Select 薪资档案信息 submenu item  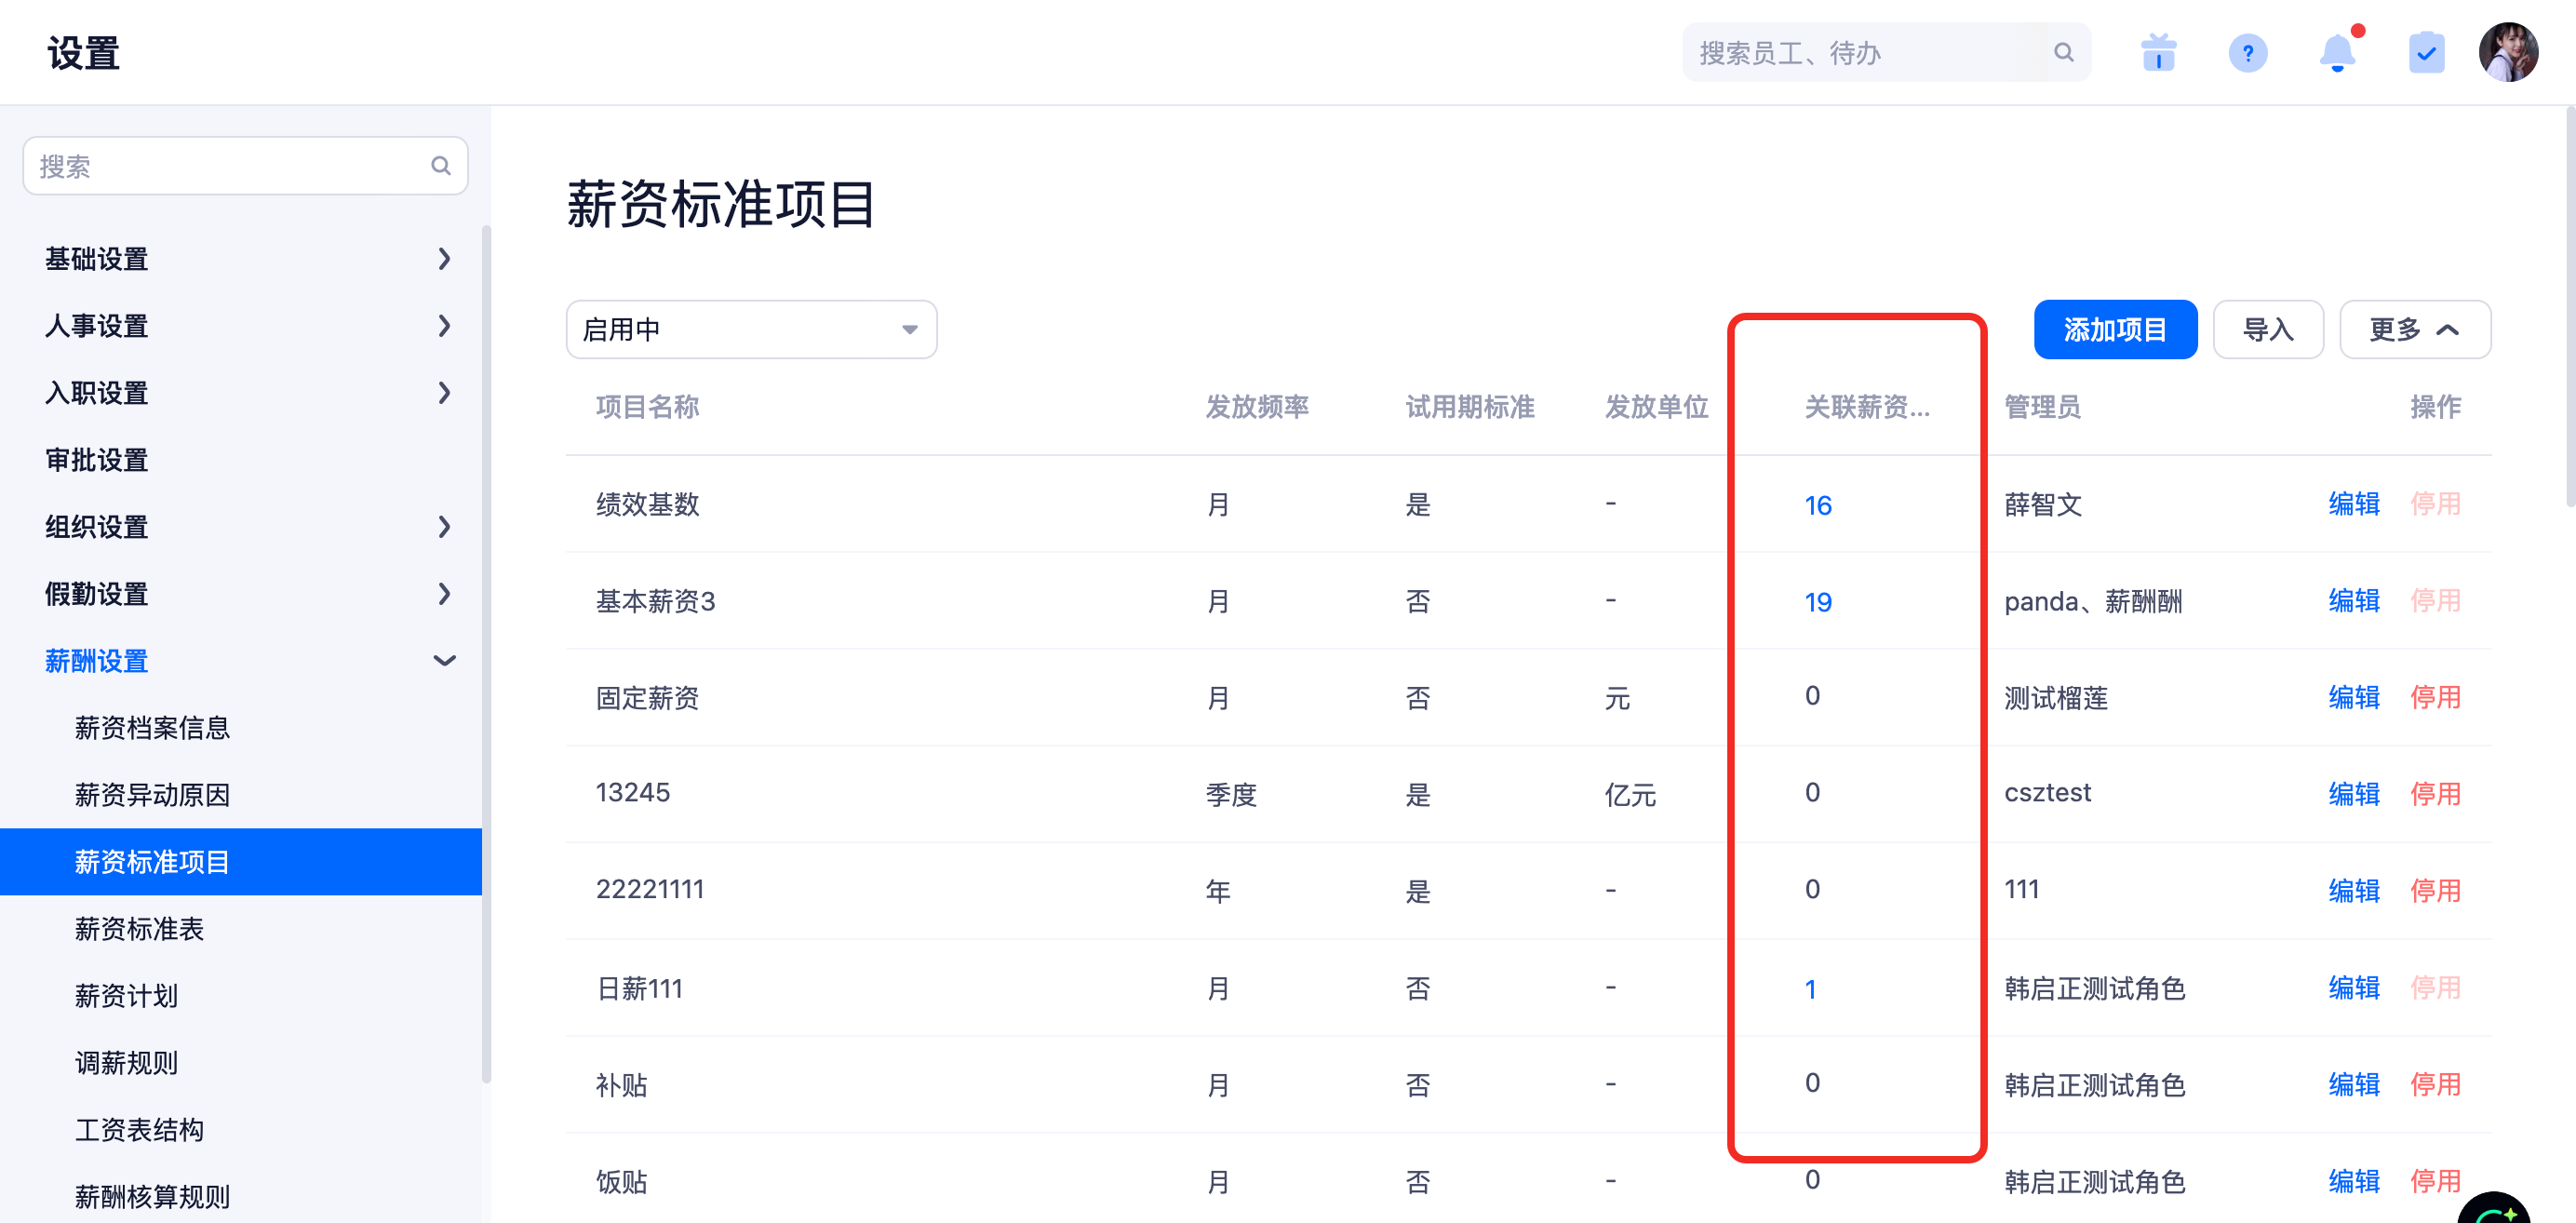(x=152, y=728)
